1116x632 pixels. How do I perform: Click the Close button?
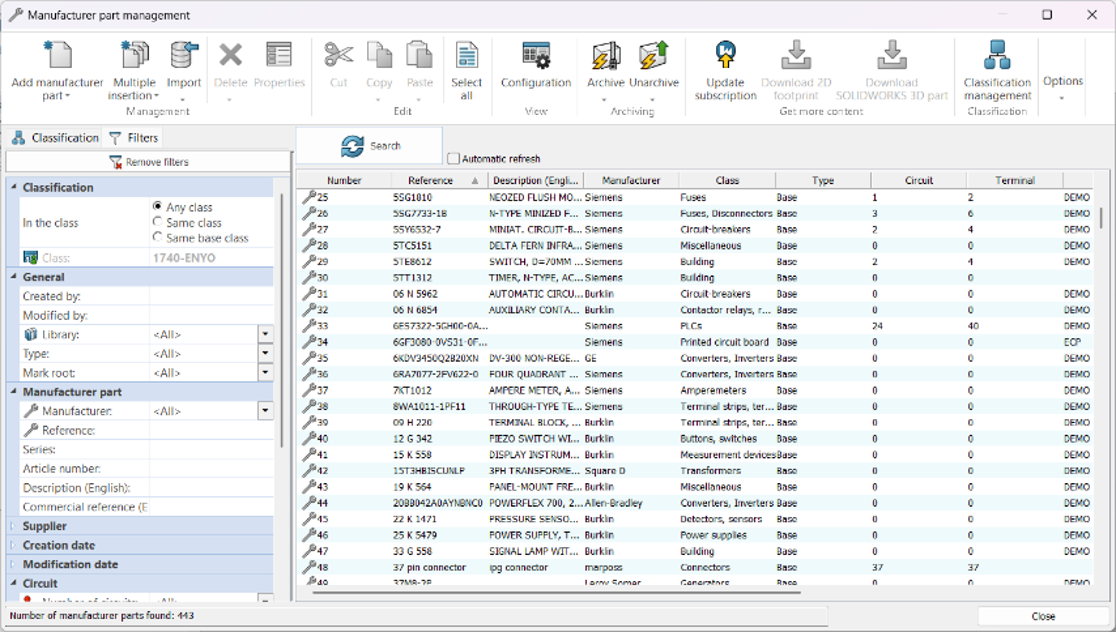1043,616
